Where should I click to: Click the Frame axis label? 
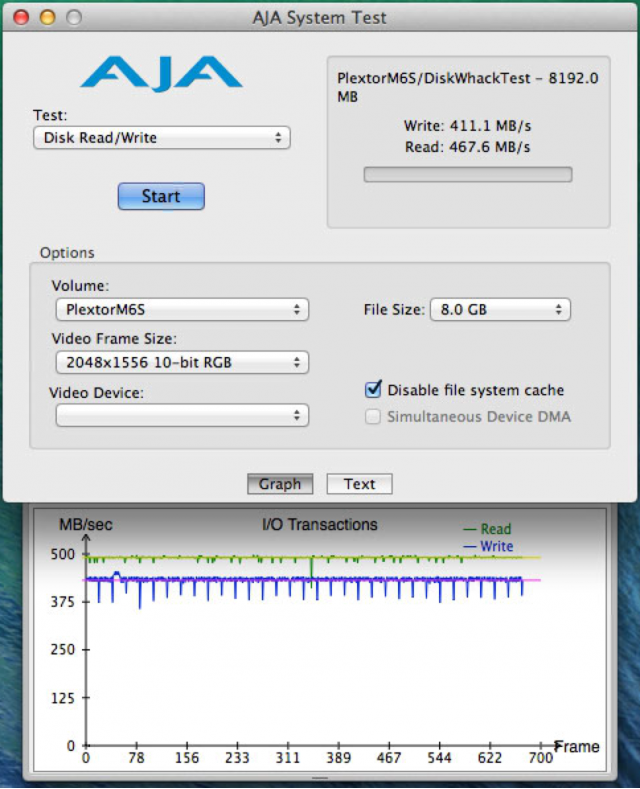click(577, 747)
